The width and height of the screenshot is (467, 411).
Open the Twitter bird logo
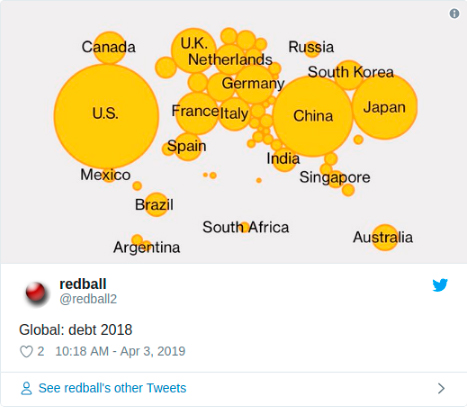(x=440, y=285)
